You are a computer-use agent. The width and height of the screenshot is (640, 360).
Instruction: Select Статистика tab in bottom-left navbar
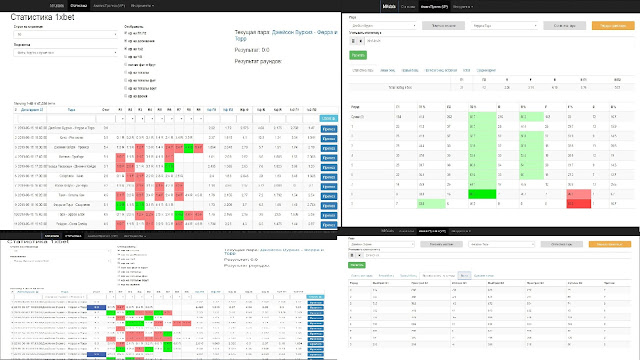(x=73, y=236)
